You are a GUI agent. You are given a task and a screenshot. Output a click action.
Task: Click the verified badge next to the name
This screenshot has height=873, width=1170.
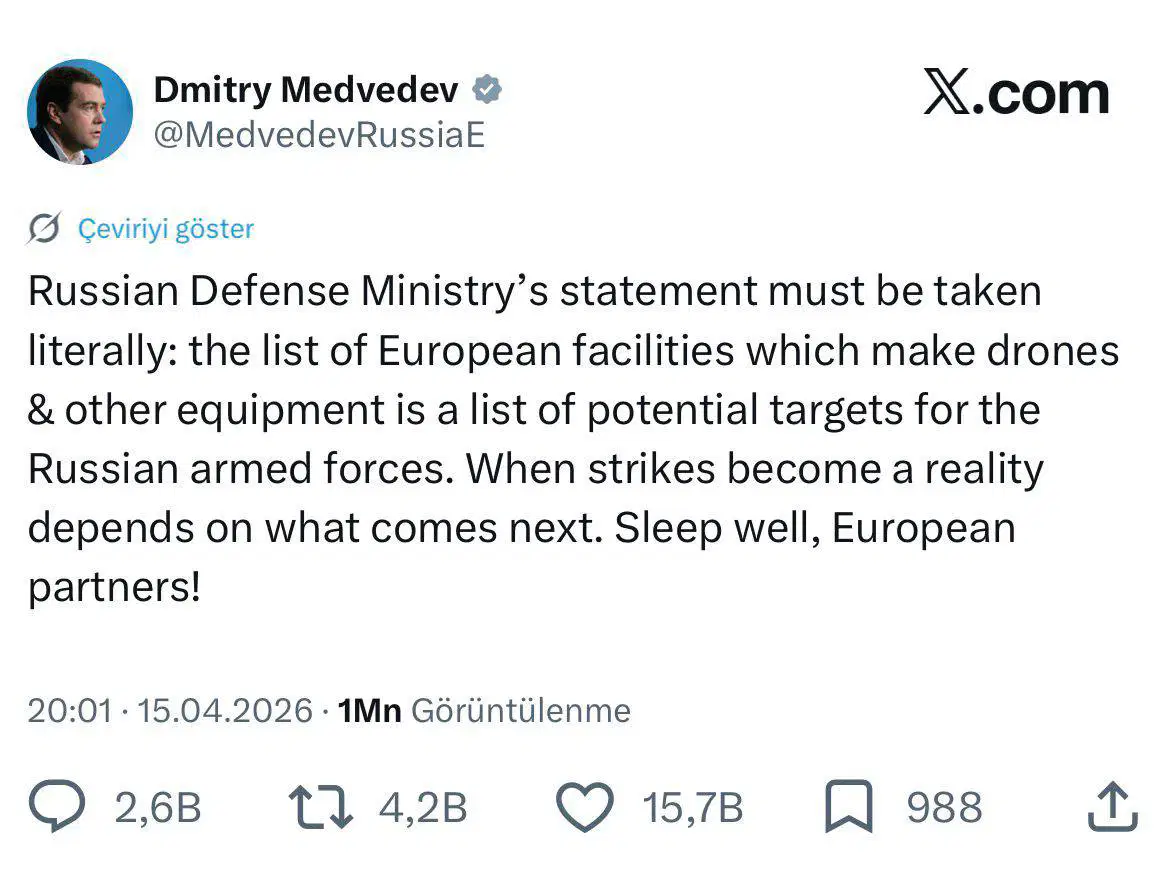pyautogui.click(x=487, y=90)
